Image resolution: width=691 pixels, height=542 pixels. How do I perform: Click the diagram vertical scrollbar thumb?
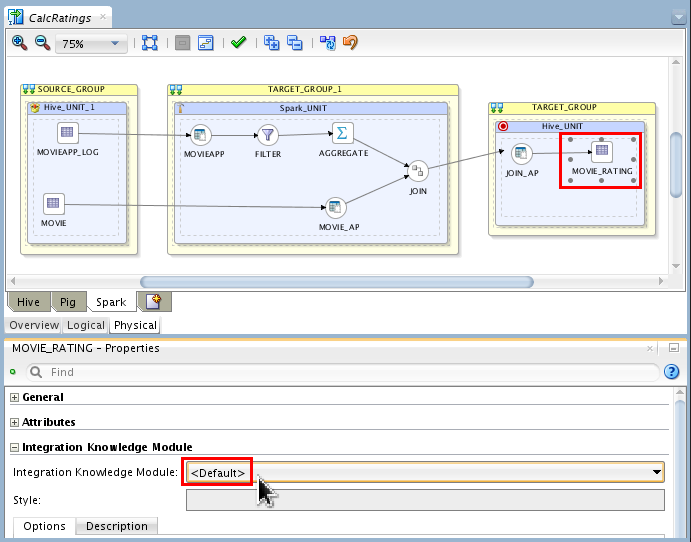point(676,165)
